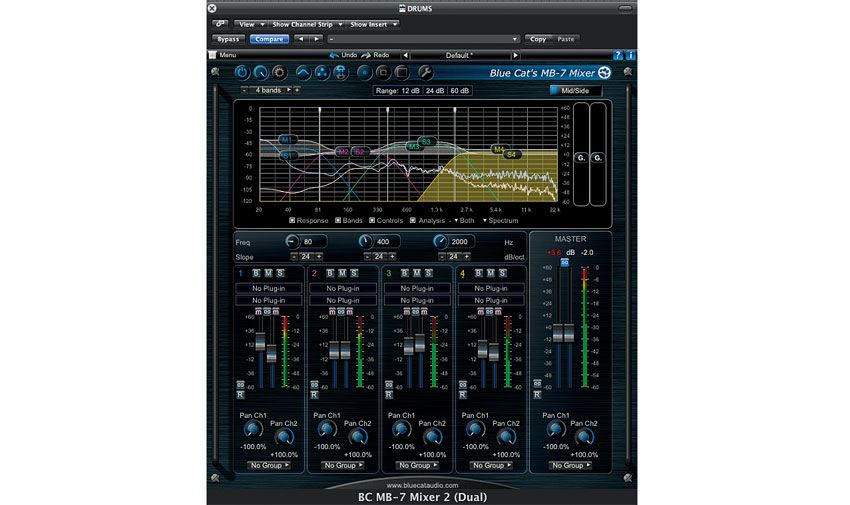850x505 pixels.
Task: Open the gear settings icon in toolbar
Action: point(279,73)
